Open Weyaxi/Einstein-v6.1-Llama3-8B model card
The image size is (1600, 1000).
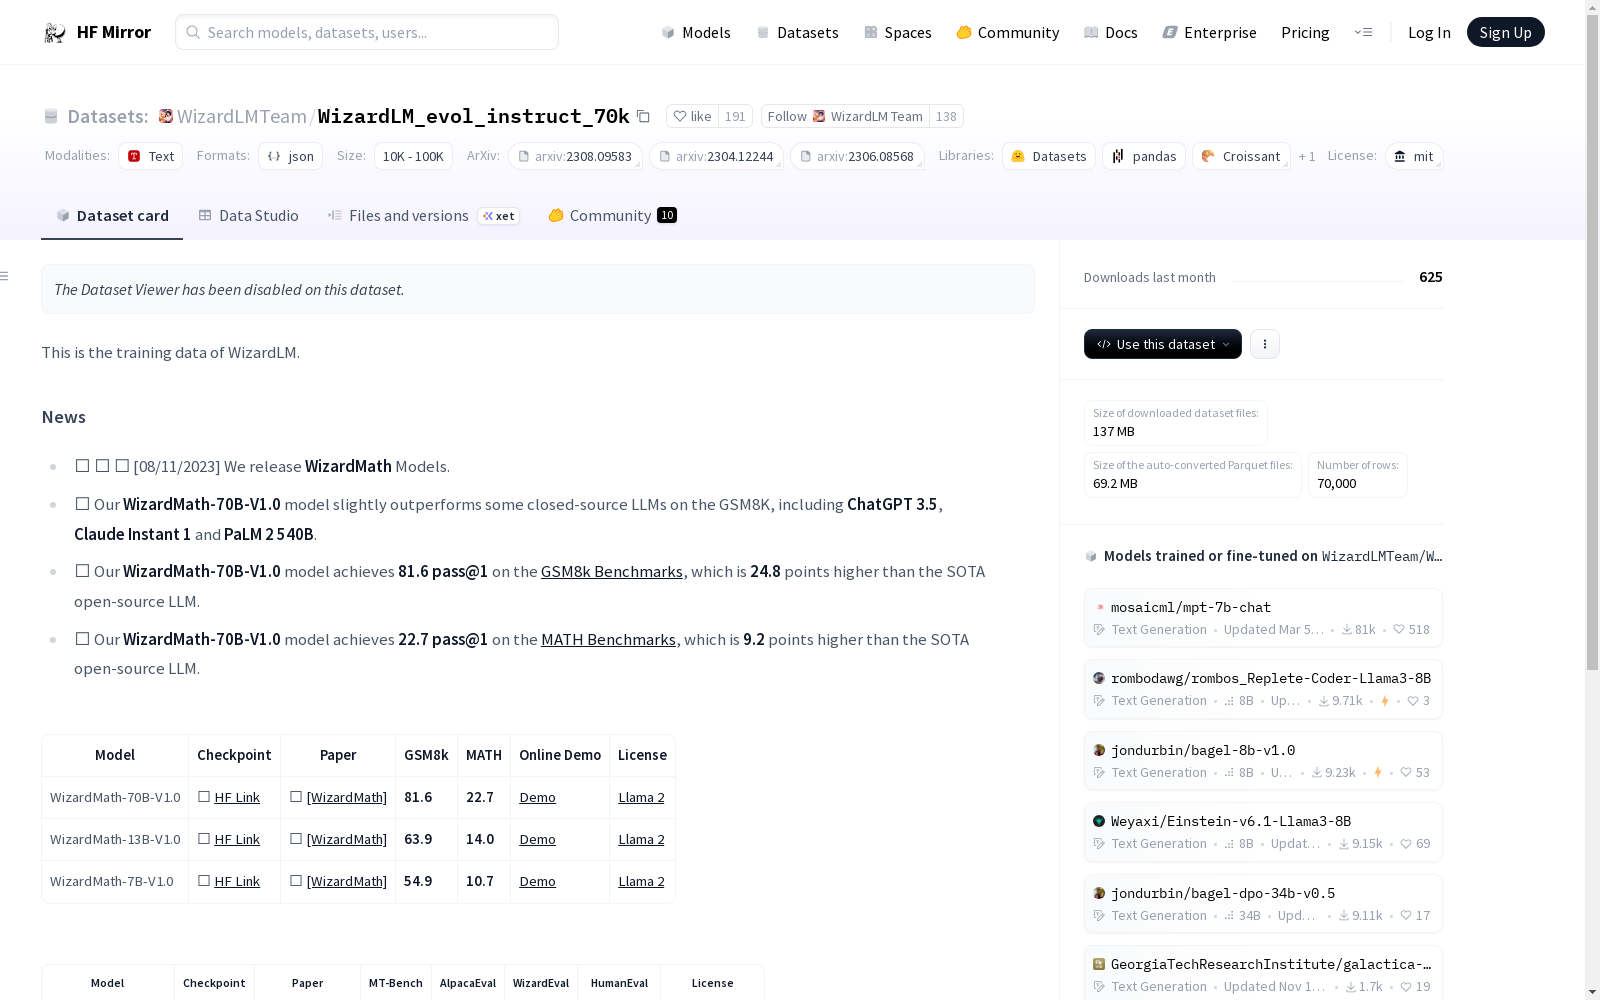coord(1263,832)
